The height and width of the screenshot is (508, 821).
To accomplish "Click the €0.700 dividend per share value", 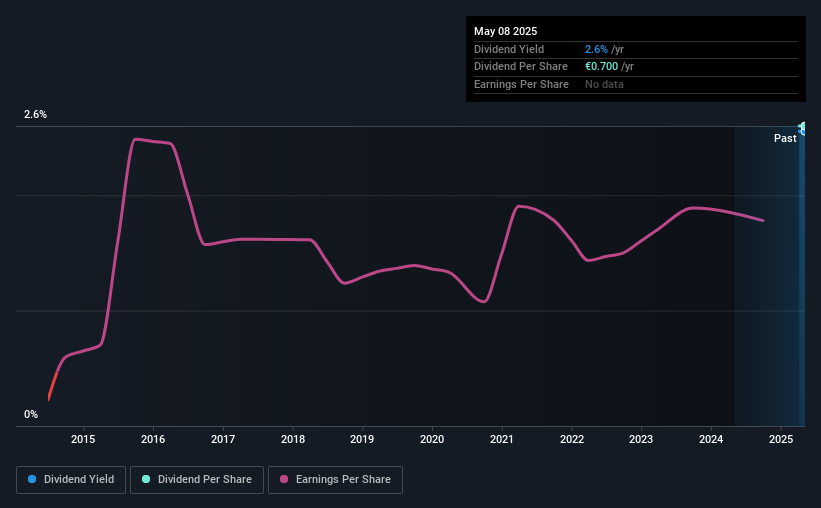I will 602,66.
